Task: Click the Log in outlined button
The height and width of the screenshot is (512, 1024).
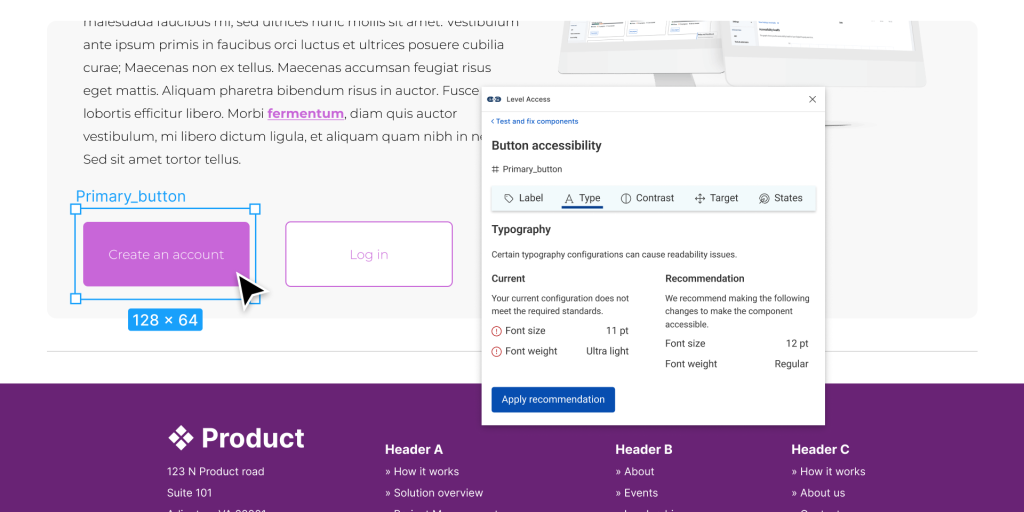Action: (x=369, y=254)
